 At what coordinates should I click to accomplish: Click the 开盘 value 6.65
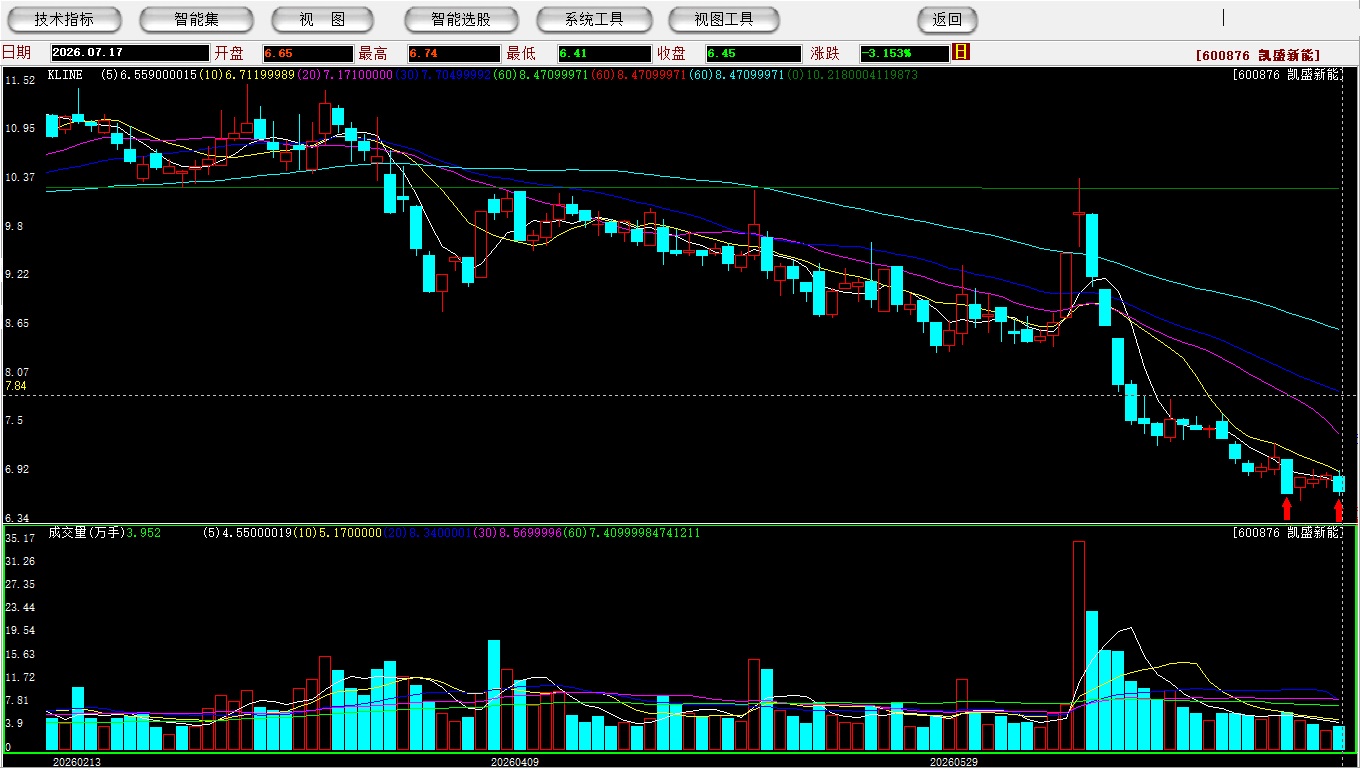pos(308,53)
